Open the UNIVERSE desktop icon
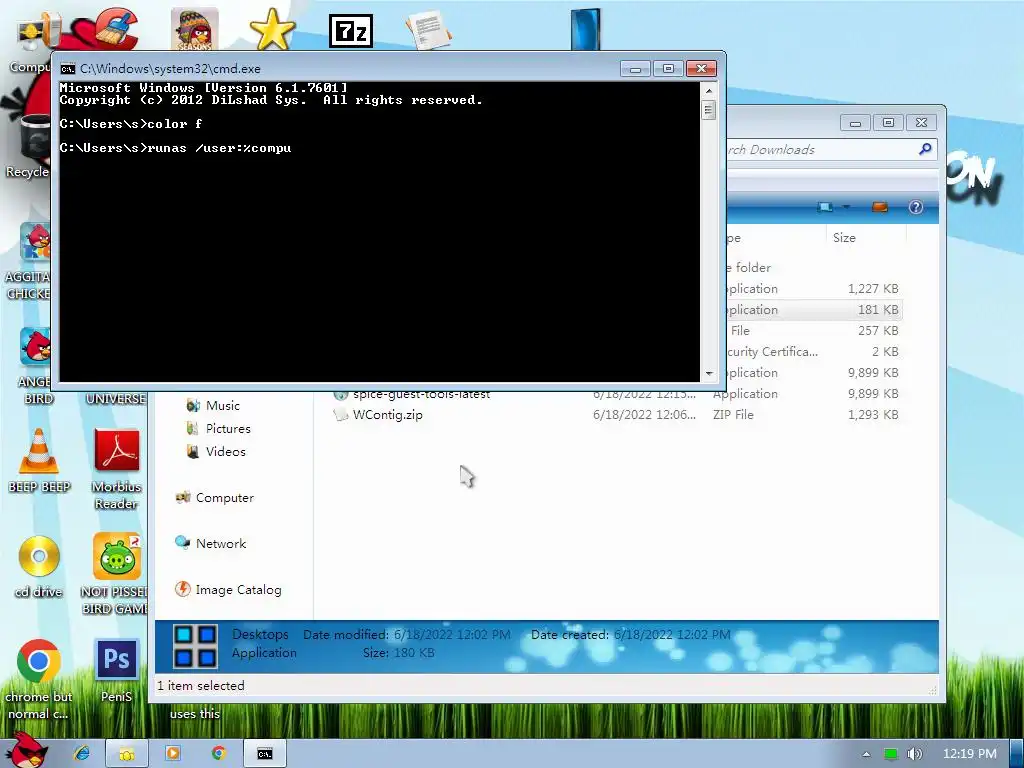Viewport: 1024px width, 768px height. [x=116, y=398]
